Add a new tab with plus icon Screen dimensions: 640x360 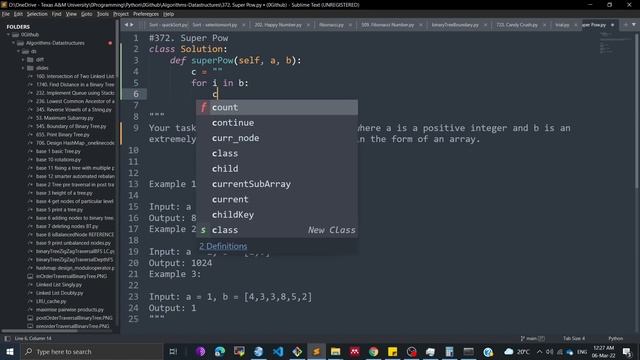pyautogui.click(x=625, y=25)
